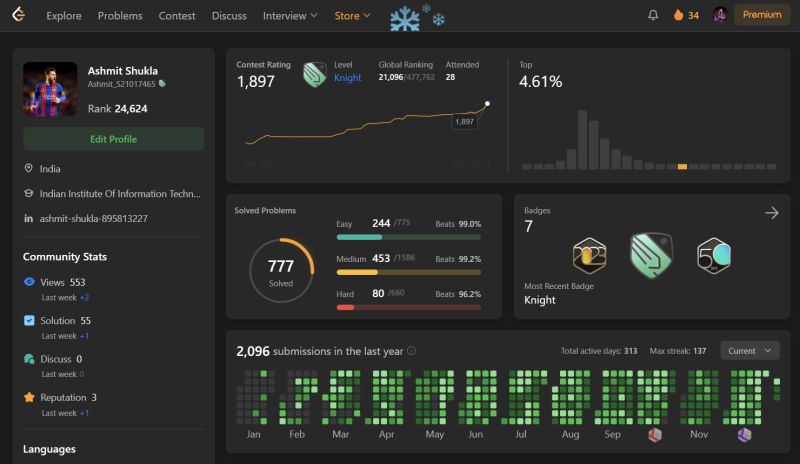Click the location pin icon beside India

coord(29,168)
